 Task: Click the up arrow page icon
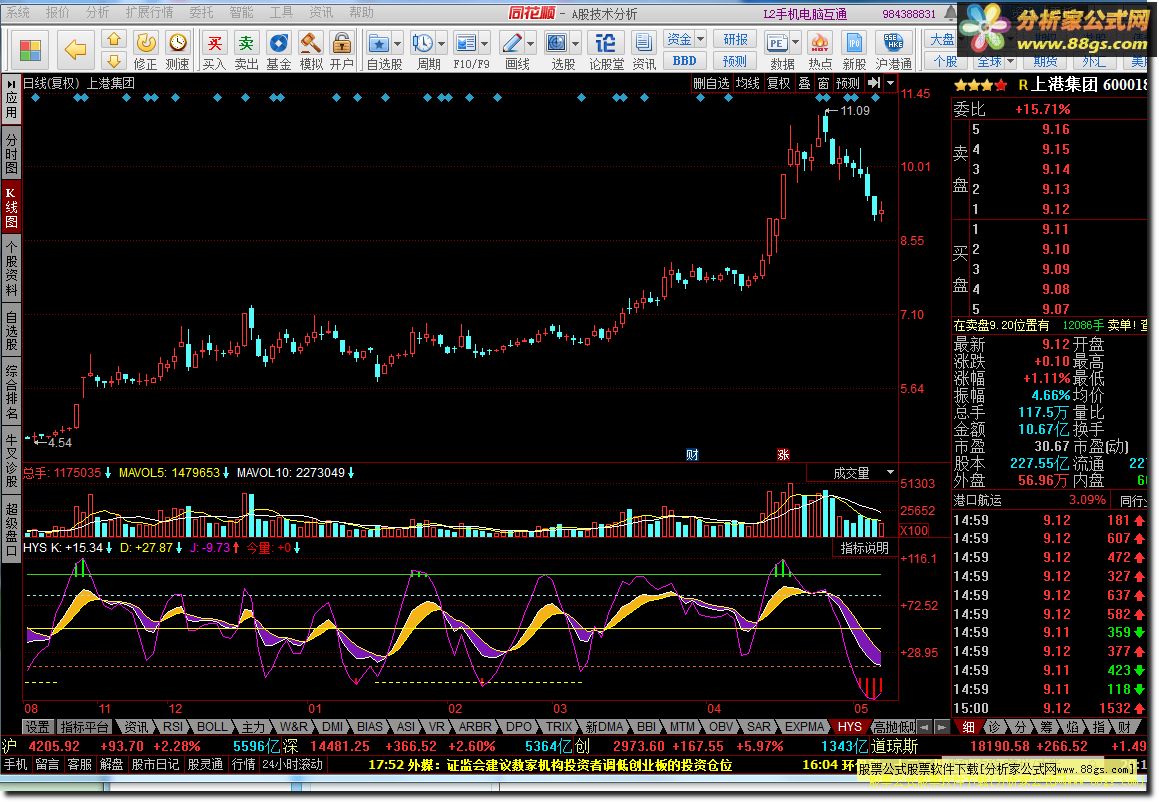(x=114, y=39)
